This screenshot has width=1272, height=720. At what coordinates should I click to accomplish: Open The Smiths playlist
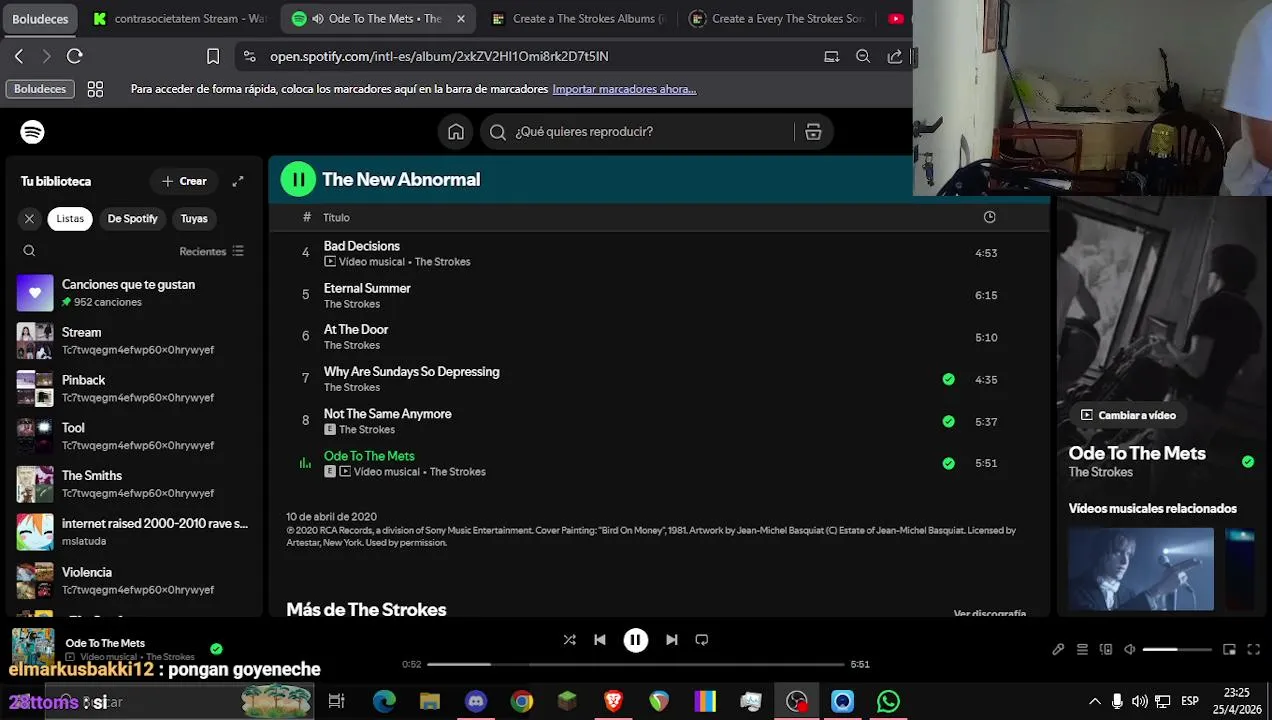[134, 484]
